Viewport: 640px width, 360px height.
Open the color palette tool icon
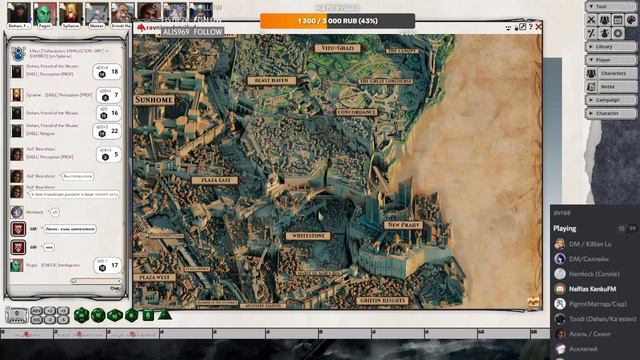[x=631, y=20]
